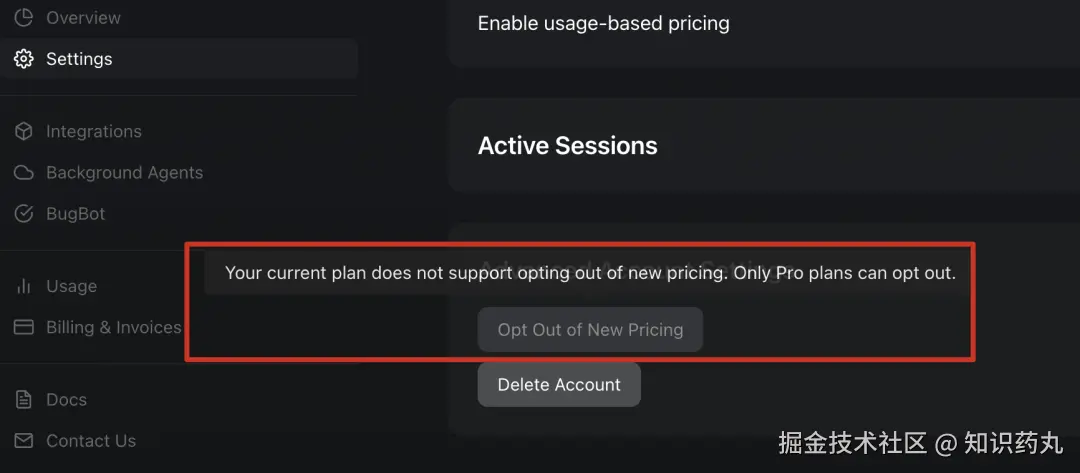This screenshot has width=1080, height=473.
Task: Go to the Integrations label
Action: (x=94, y=131)
